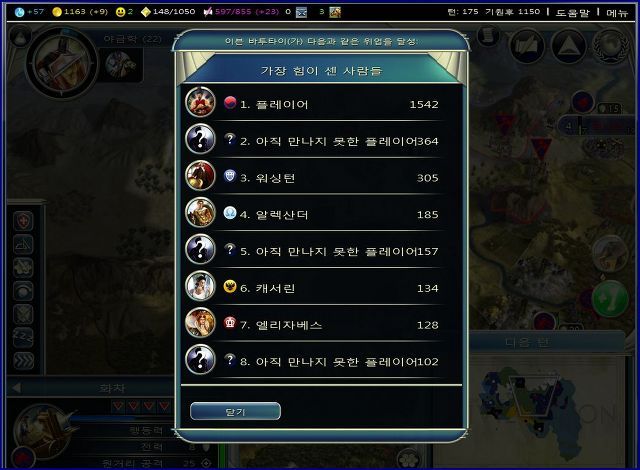Image resolution: width=640 pixels, height=470 pixels.
Task: Click the green next turn button
Action: pyautogui.click(x=610, y=299)
